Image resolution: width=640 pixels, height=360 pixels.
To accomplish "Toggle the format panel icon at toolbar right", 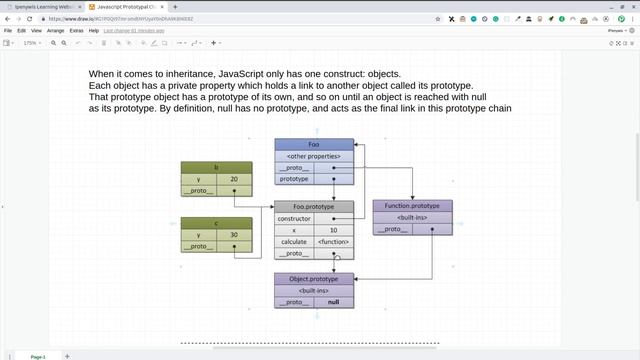I will (625, 43).
